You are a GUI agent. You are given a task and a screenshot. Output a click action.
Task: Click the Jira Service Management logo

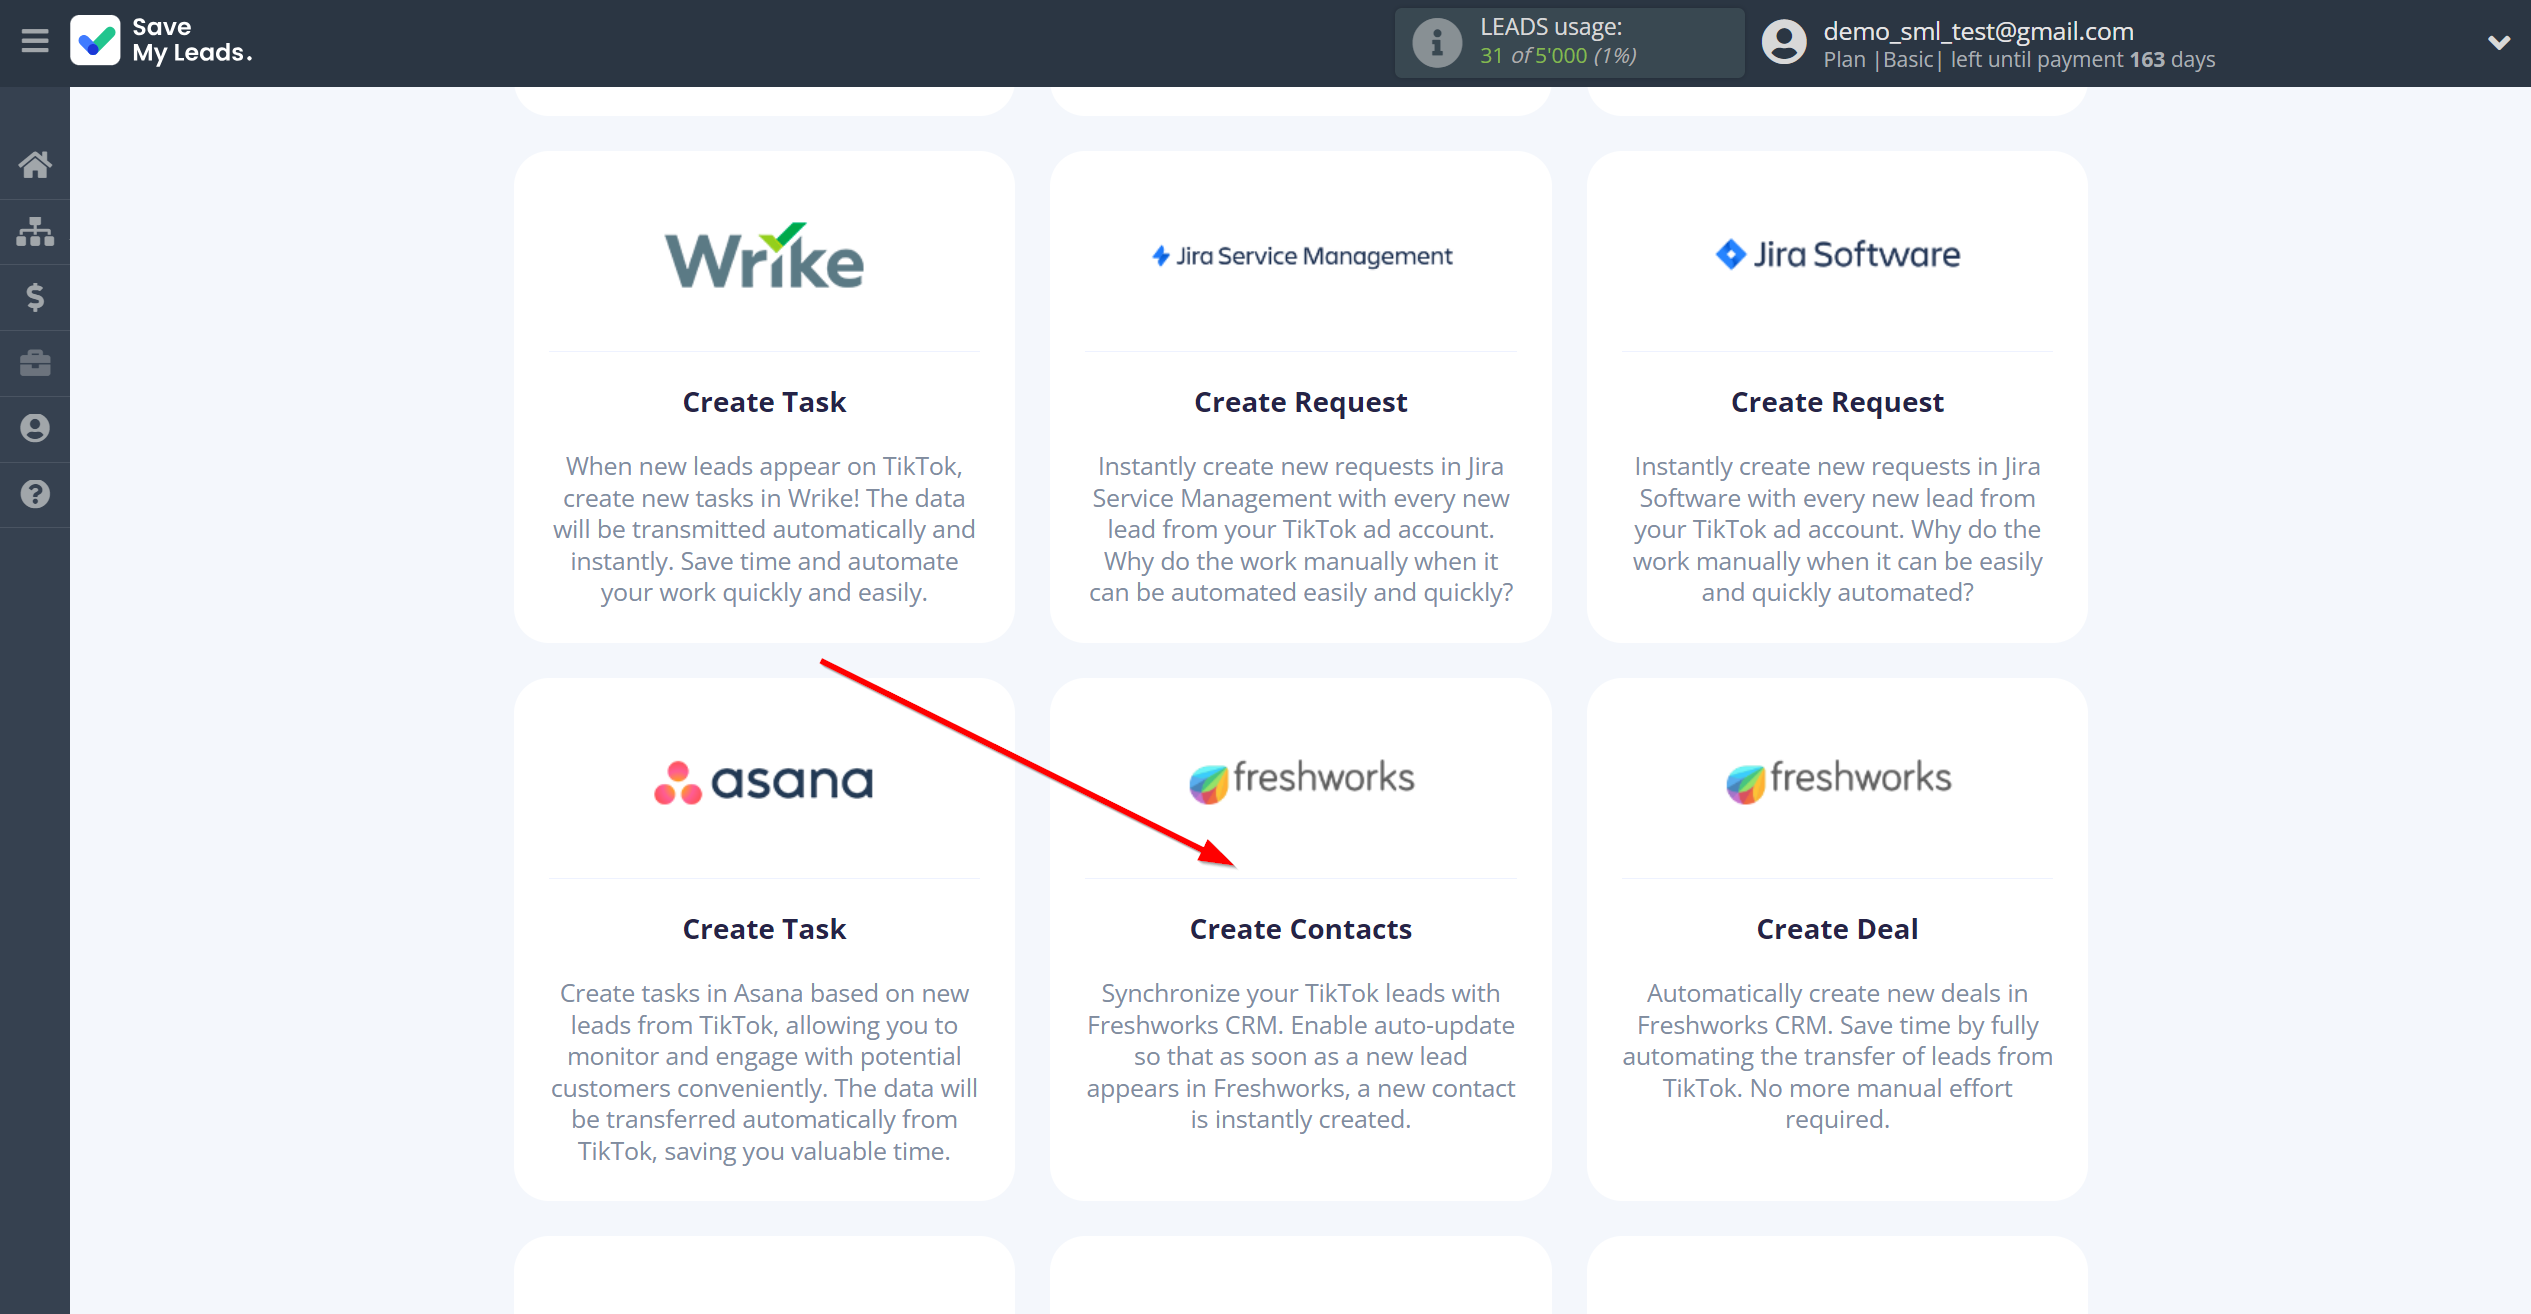(x=1301, y=256)
